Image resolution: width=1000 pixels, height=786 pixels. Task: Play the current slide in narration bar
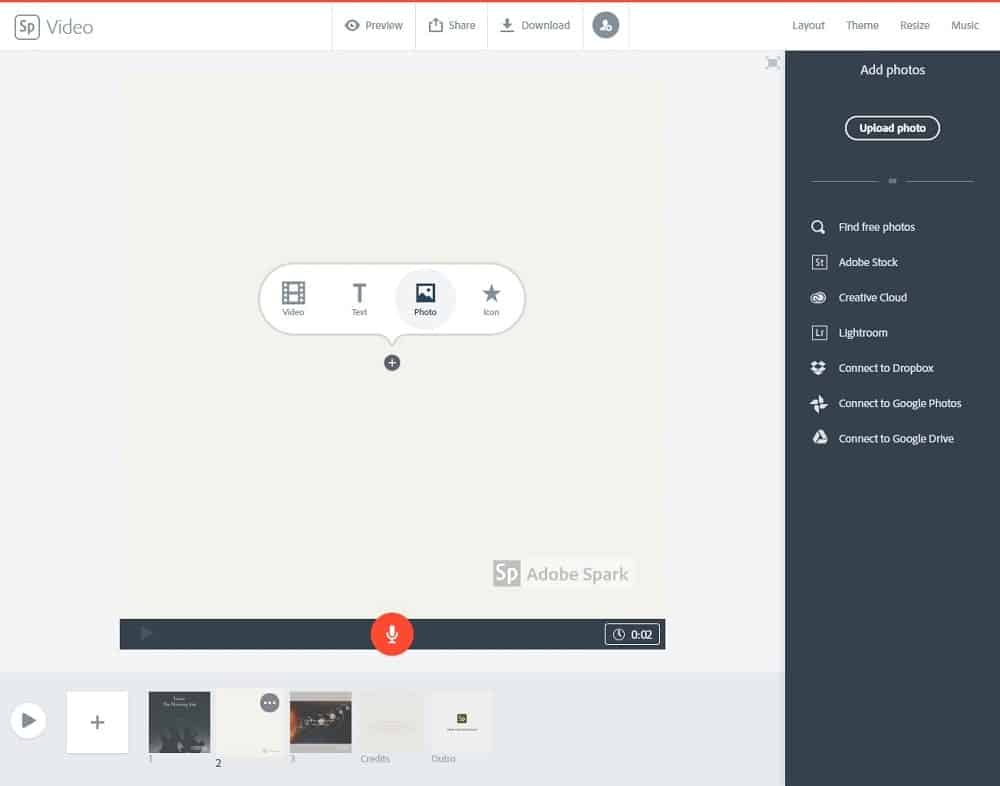click(x=145, y=634)
